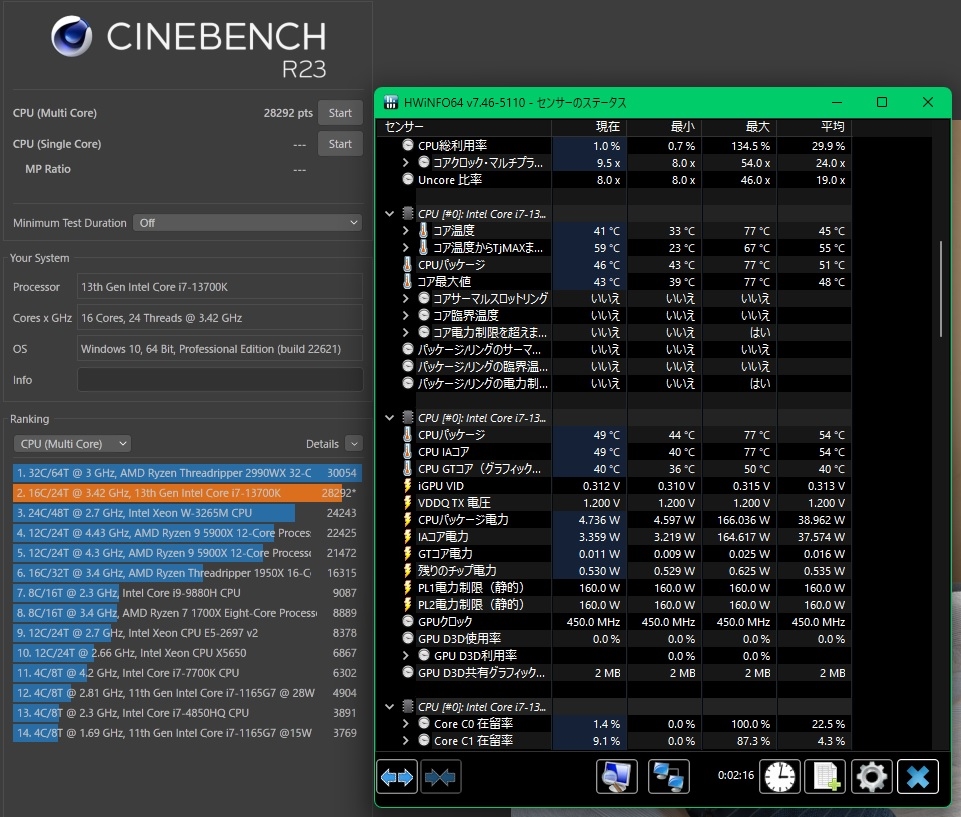The width and height of the screenshot is (961, 817).
Task: Expand the コア温度からTjMAXま row
Action: click(x=405, y=248)
